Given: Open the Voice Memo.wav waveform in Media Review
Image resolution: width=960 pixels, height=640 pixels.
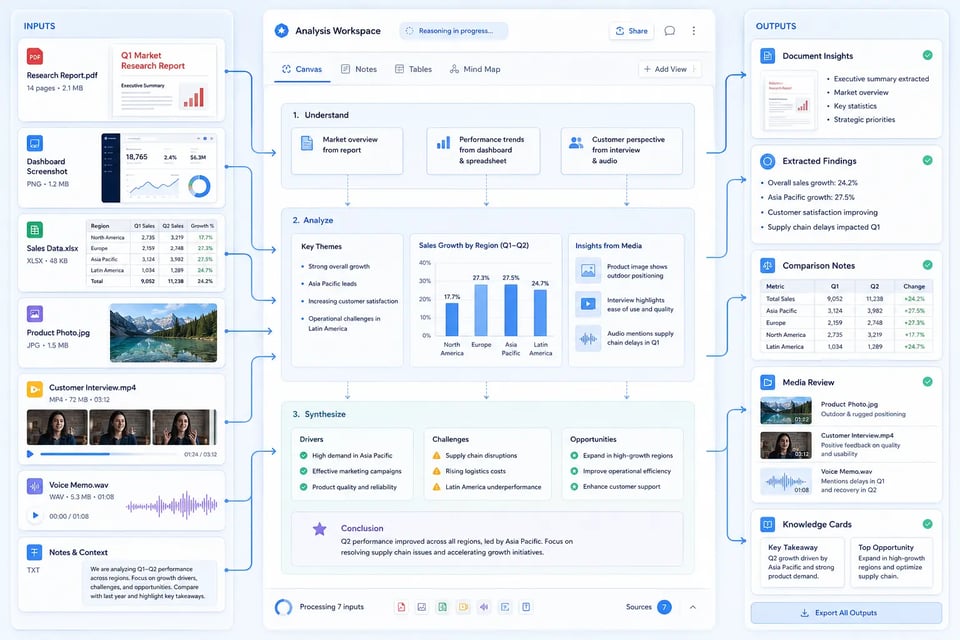Looking at the screenshot, I should pyautogui.click(x=786, y=481).
